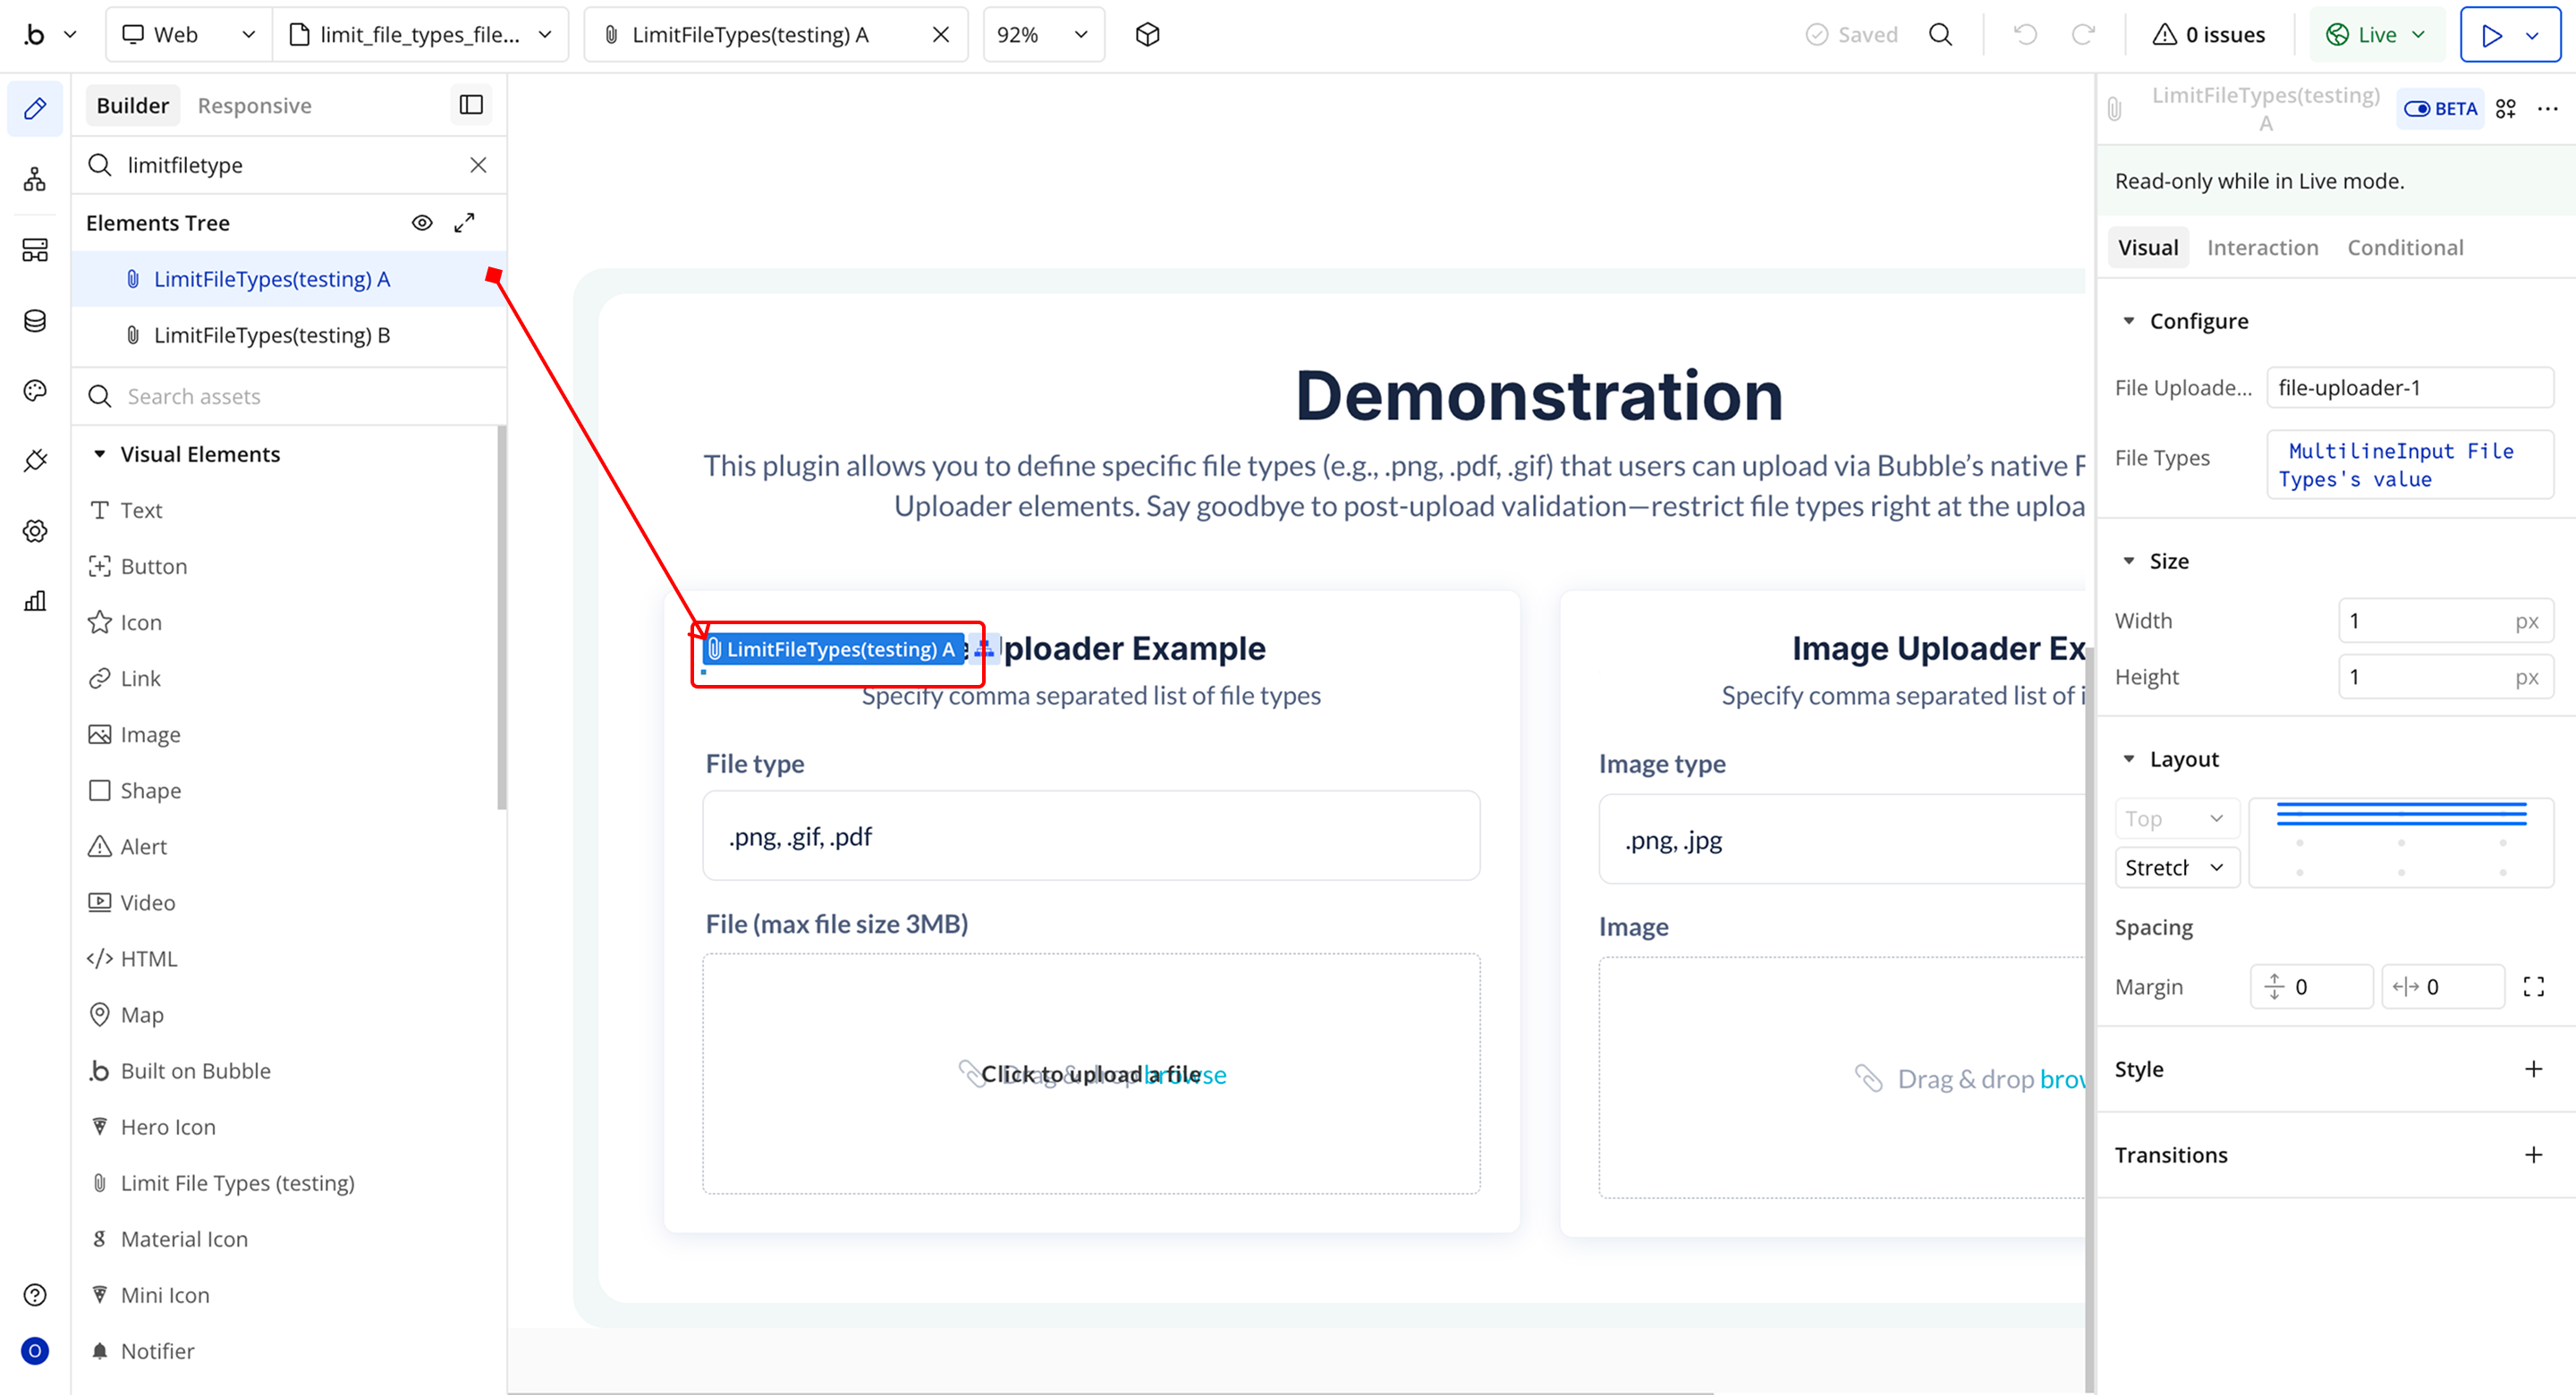This screenshot has width=2576, height=1395.
Task: Switch to the Conditional tab
Action: pyautogui.click(x=2404, y=247)
